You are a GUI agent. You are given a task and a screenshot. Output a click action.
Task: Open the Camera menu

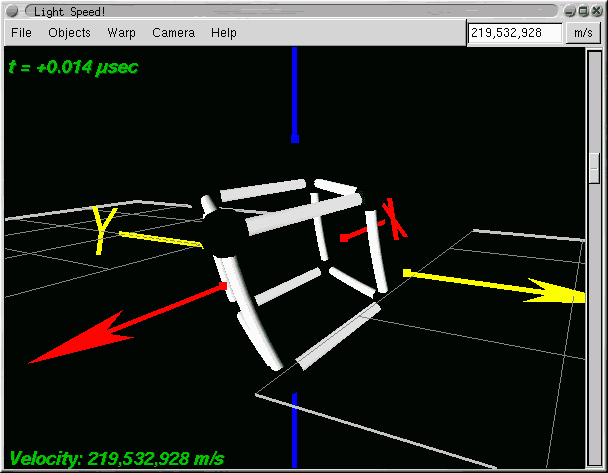click(x=173, y=33)
